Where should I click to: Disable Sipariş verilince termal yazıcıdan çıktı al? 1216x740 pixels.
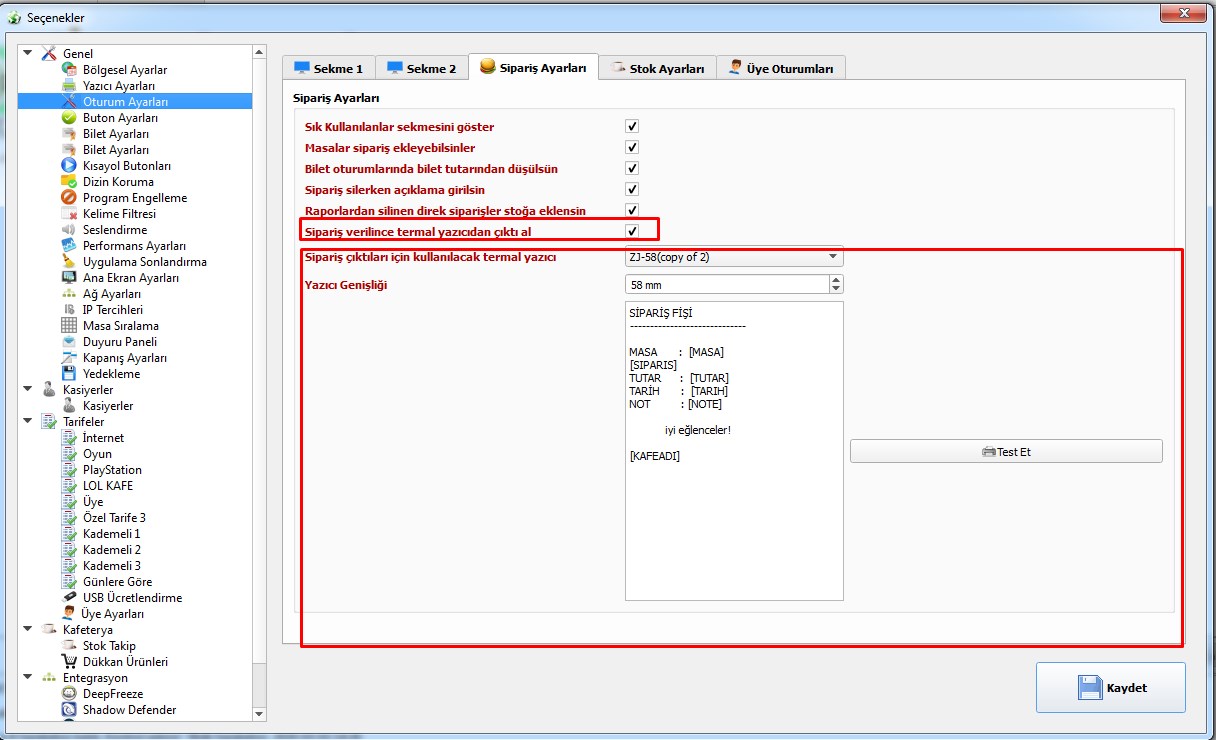632,232
